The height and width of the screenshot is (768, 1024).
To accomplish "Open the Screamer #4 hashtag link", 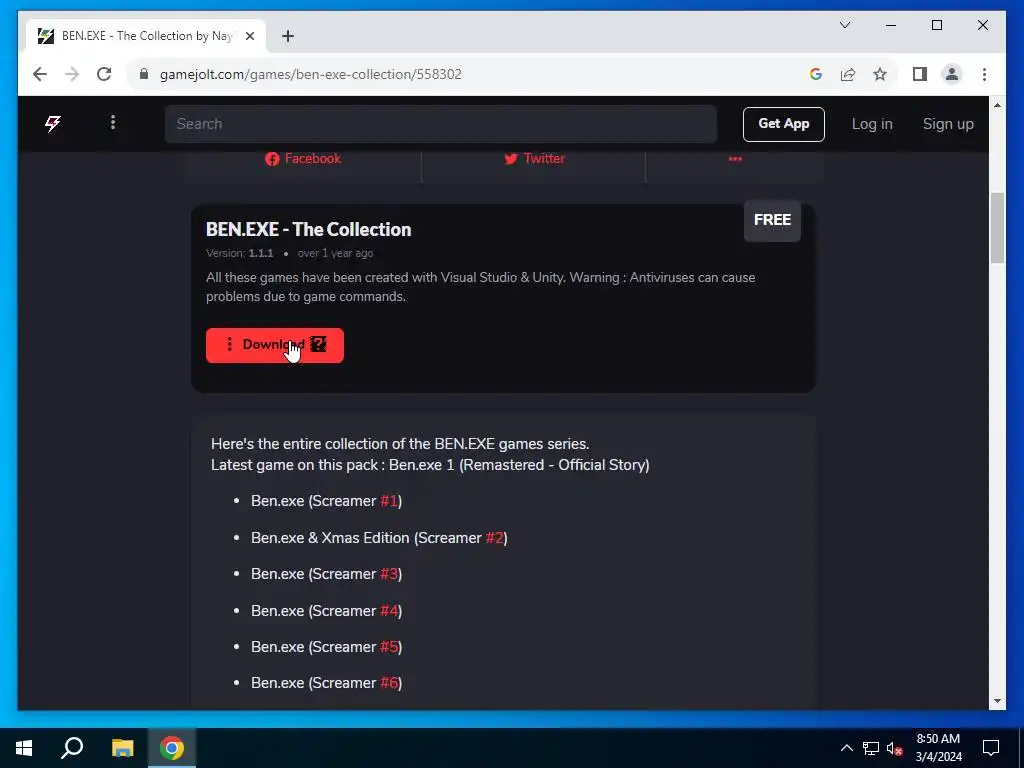I will click(x=389, y=611).
